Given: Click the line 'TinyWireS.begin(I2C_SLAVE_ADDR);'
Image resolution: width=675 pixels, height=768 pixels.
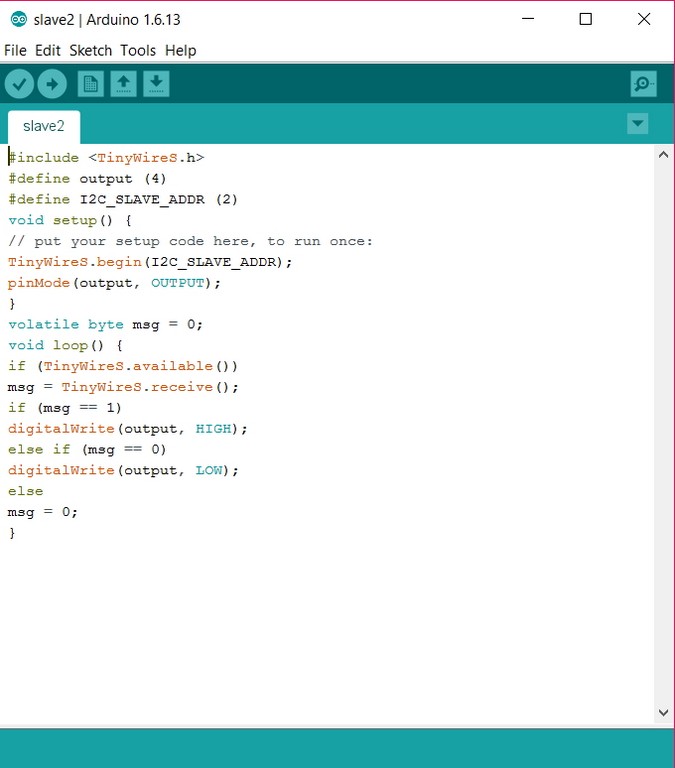Looking at the screenshot, I should click(x=150, y=262).
